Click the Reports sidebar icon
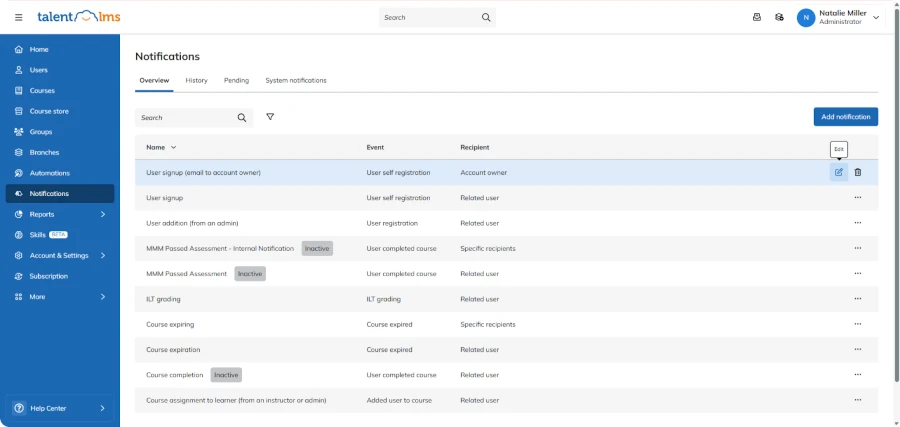Screen dimensions: 900x427 [18, 215]
